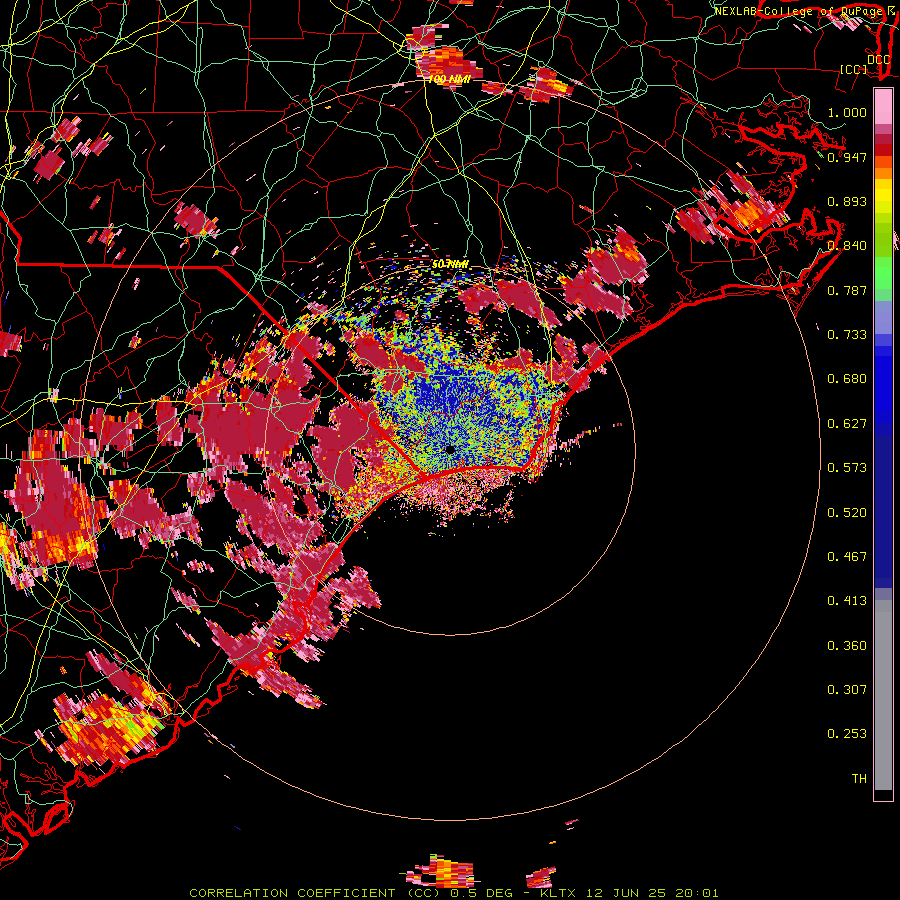Click the yellow swatch in the color bar
This screenshot has height=900, width=900.
click(x=883, y=196)
